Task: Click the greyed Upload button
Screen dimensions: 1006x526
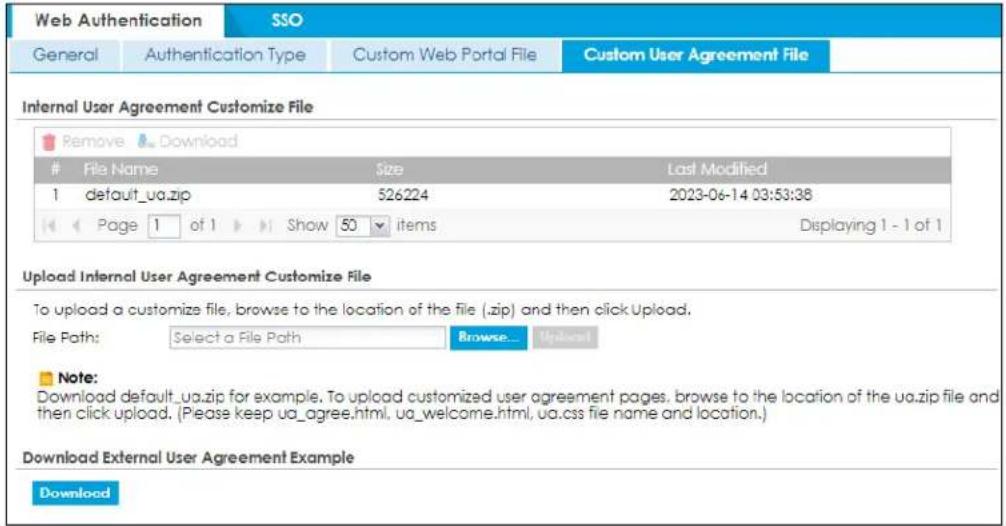Action: click(565, 338)
